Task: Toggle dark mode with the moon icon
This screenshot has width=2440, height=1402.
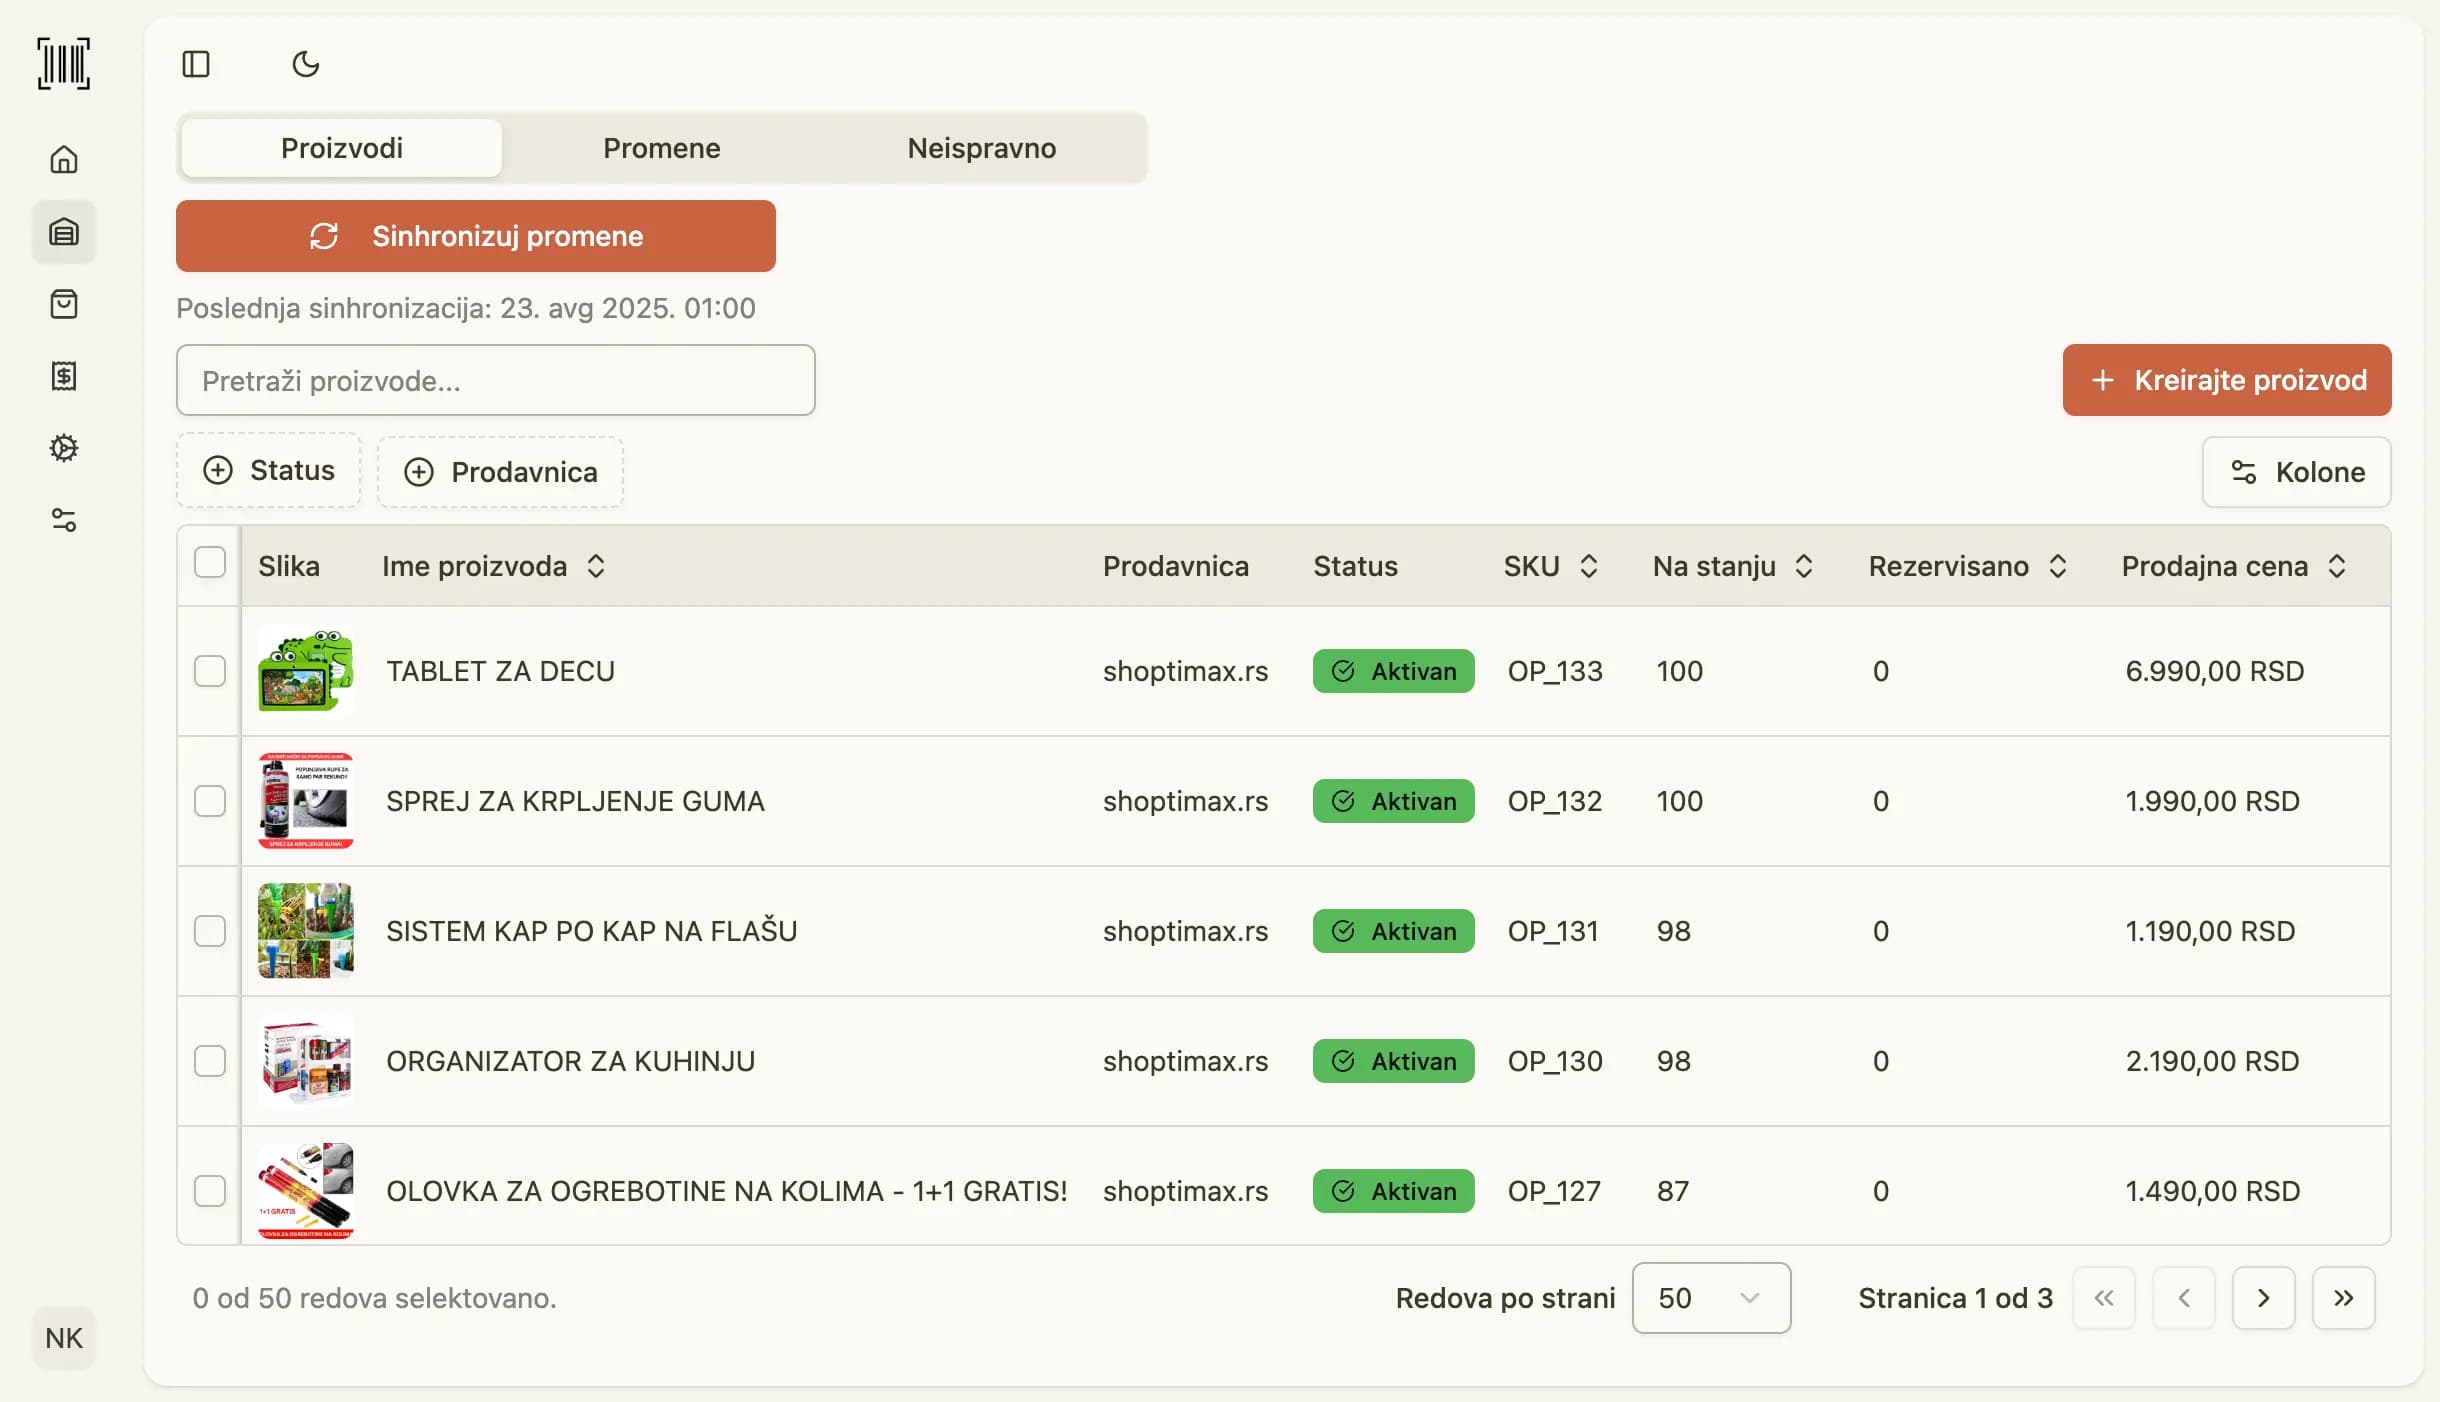Action: click(303, 63)
